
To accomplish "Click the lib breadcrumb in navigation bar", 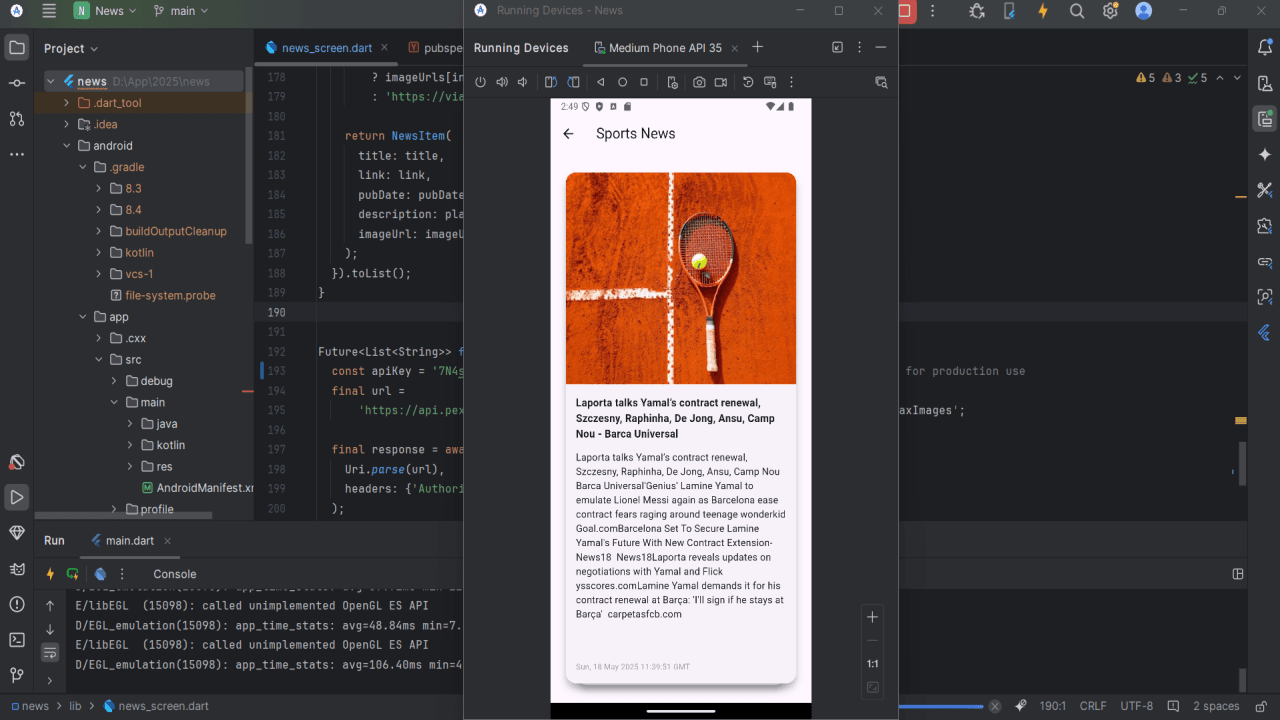I will point(75,706).
